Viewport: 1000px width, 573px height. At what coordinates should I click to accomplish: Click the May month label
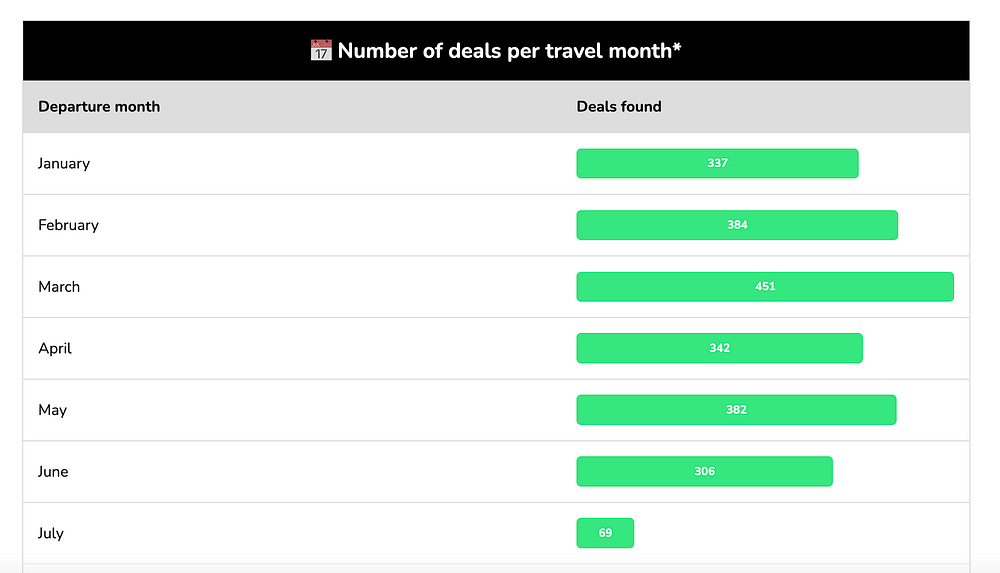point(52,410)
